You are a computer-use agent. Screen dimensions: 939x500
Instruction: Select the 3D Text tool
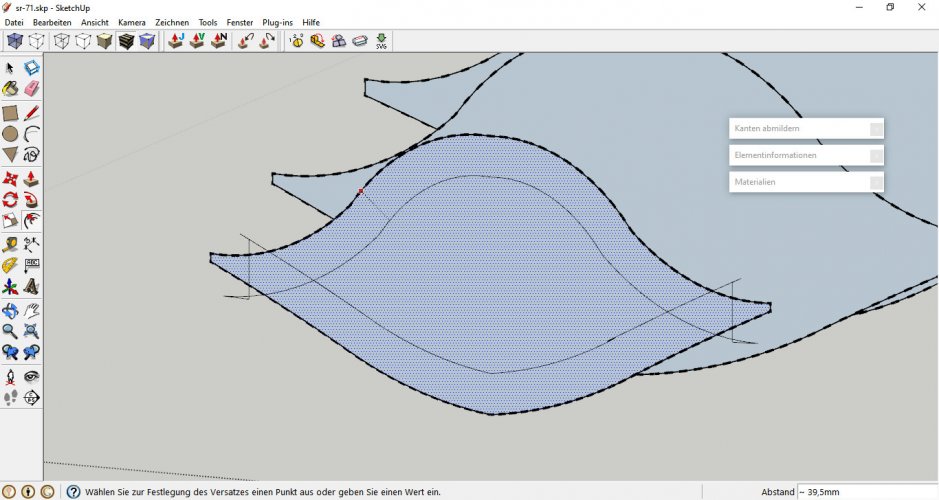coord(32,286)
